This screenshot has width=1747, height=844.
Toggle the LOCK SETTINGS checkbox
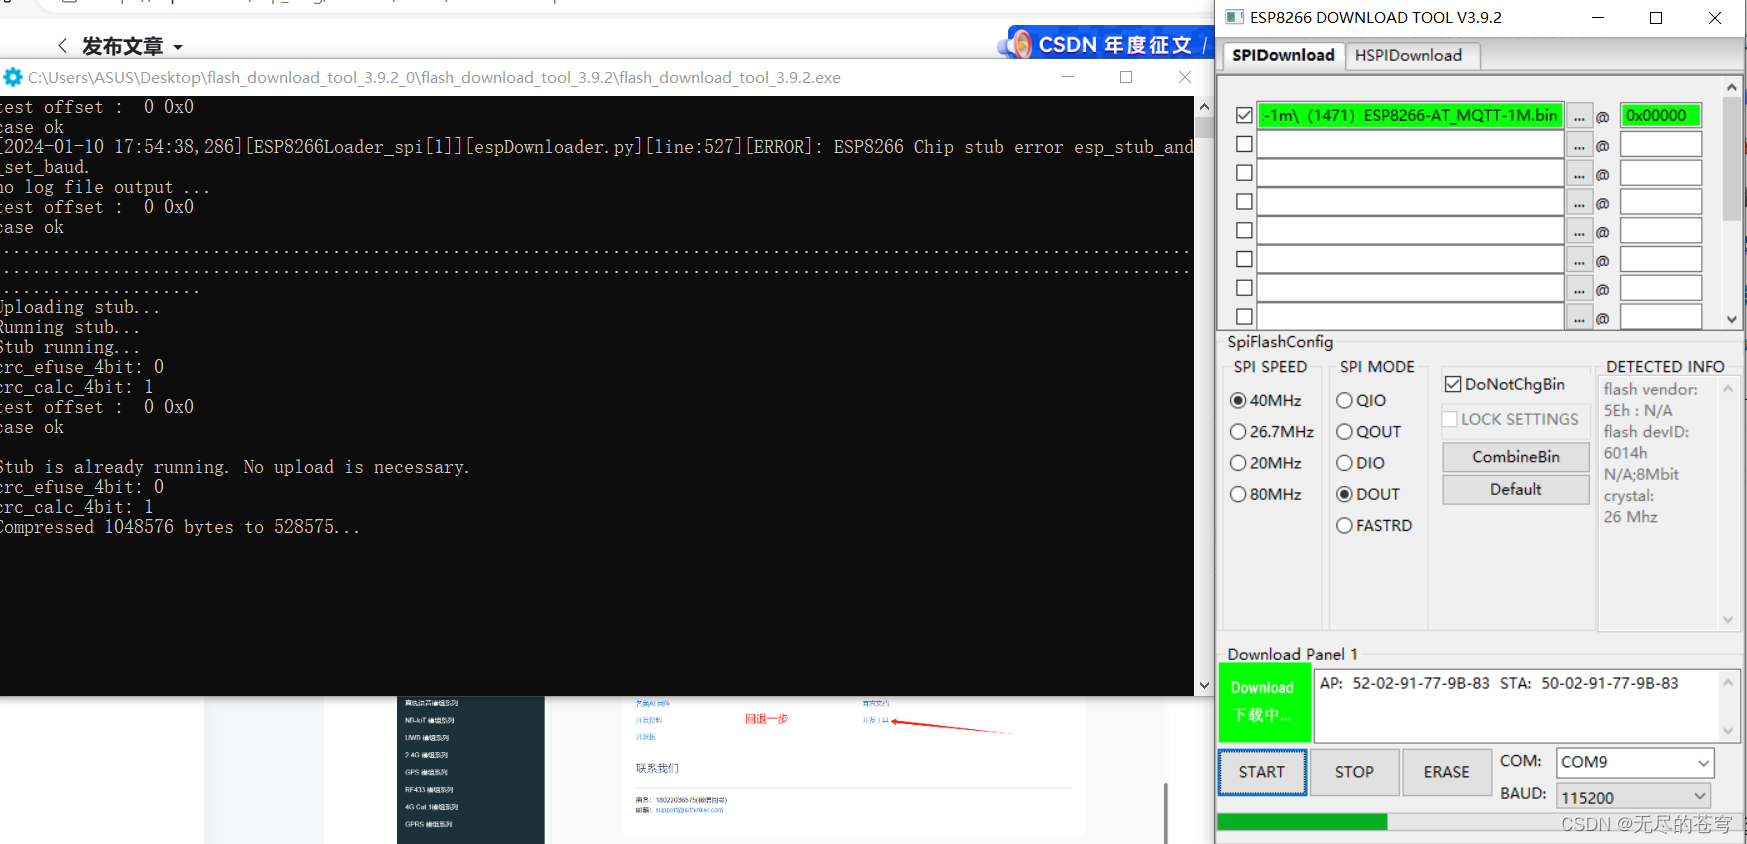click(1510, 419)
